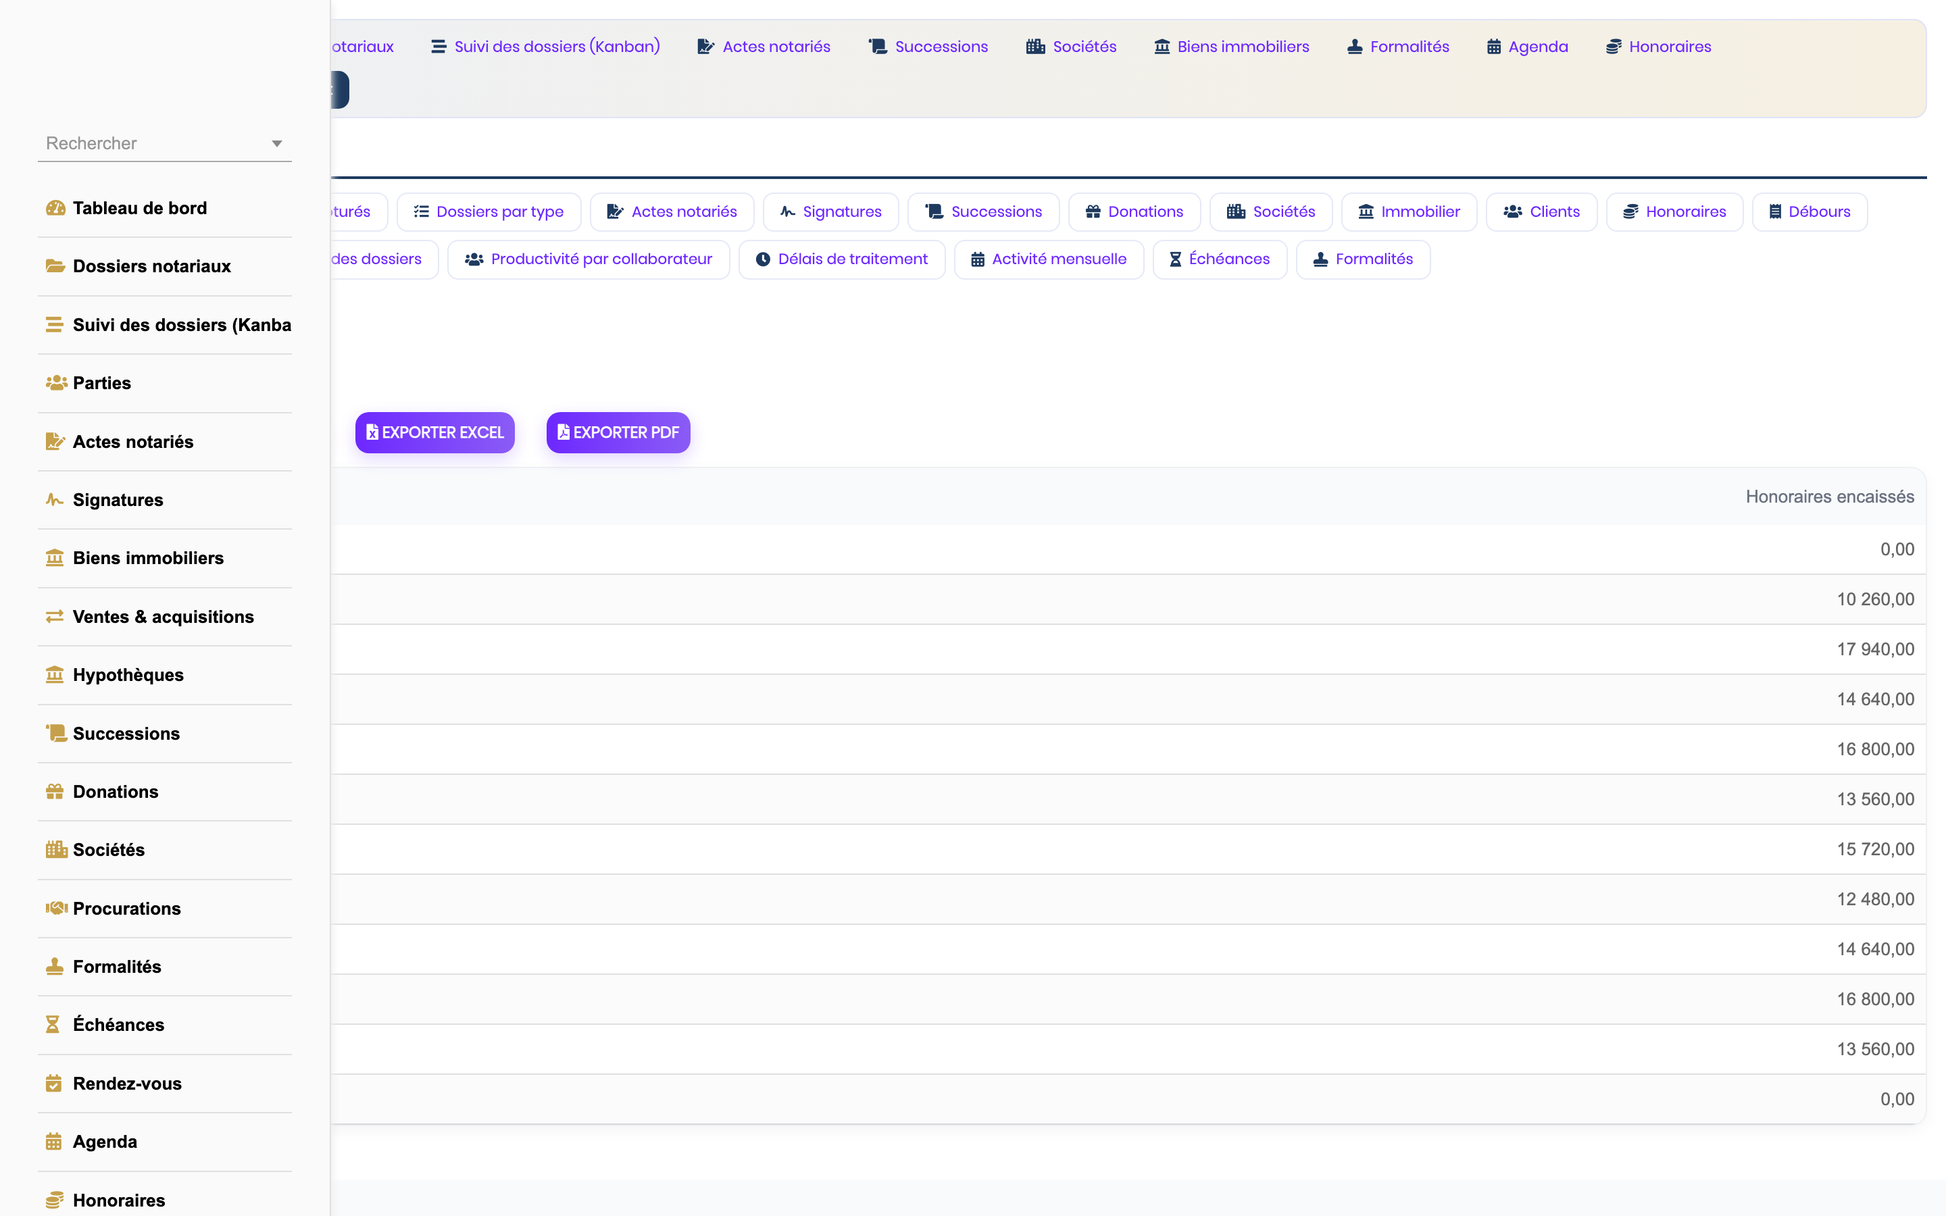Click the Ventes & acquisitions arrows icon
The height and width of the screenshot is (1216, 1946).
click(x=55, y=617)
